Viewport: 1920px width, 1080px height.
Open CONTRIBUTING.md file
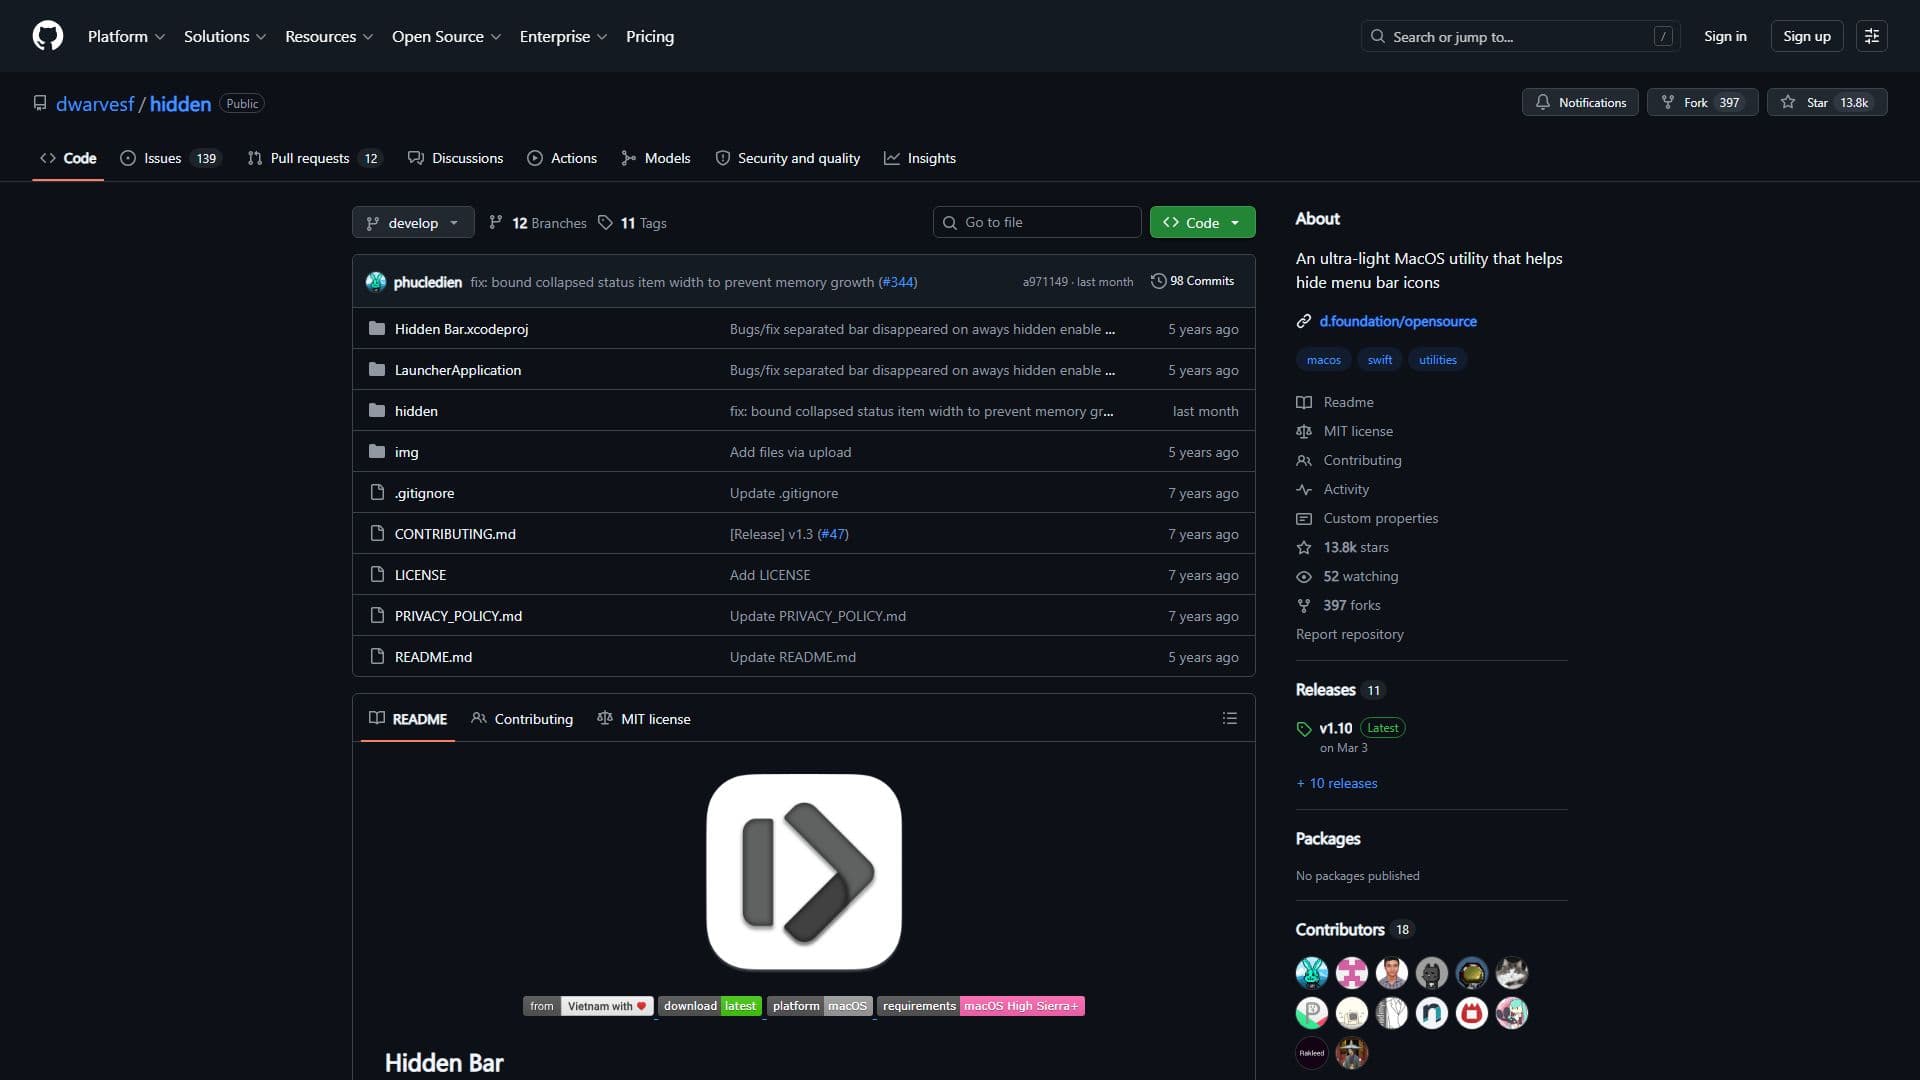point(455,534)
